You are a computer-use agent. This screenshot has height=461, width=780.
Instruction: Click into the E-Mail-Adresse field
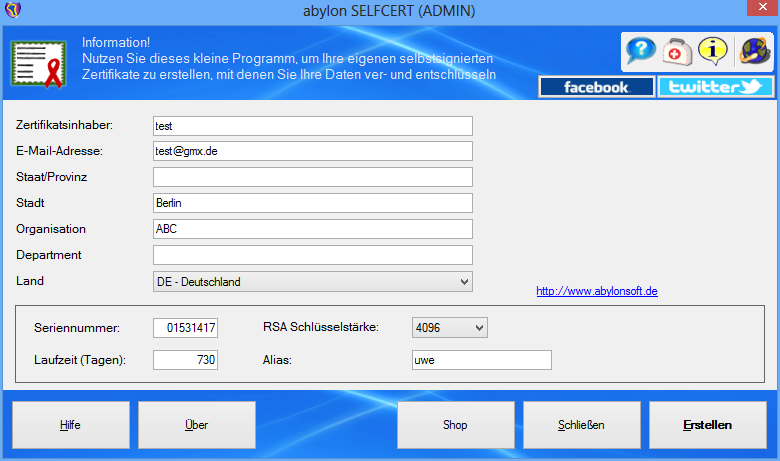point(313,151)
